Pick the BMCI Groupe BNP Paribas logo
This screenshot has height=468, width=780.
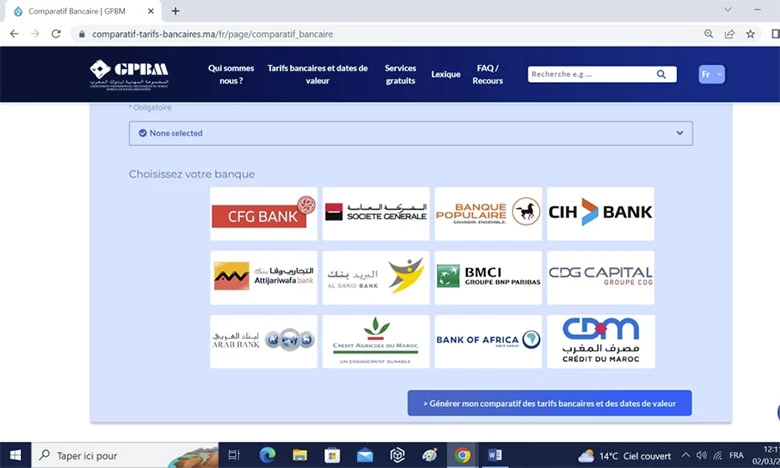[488, 278]
